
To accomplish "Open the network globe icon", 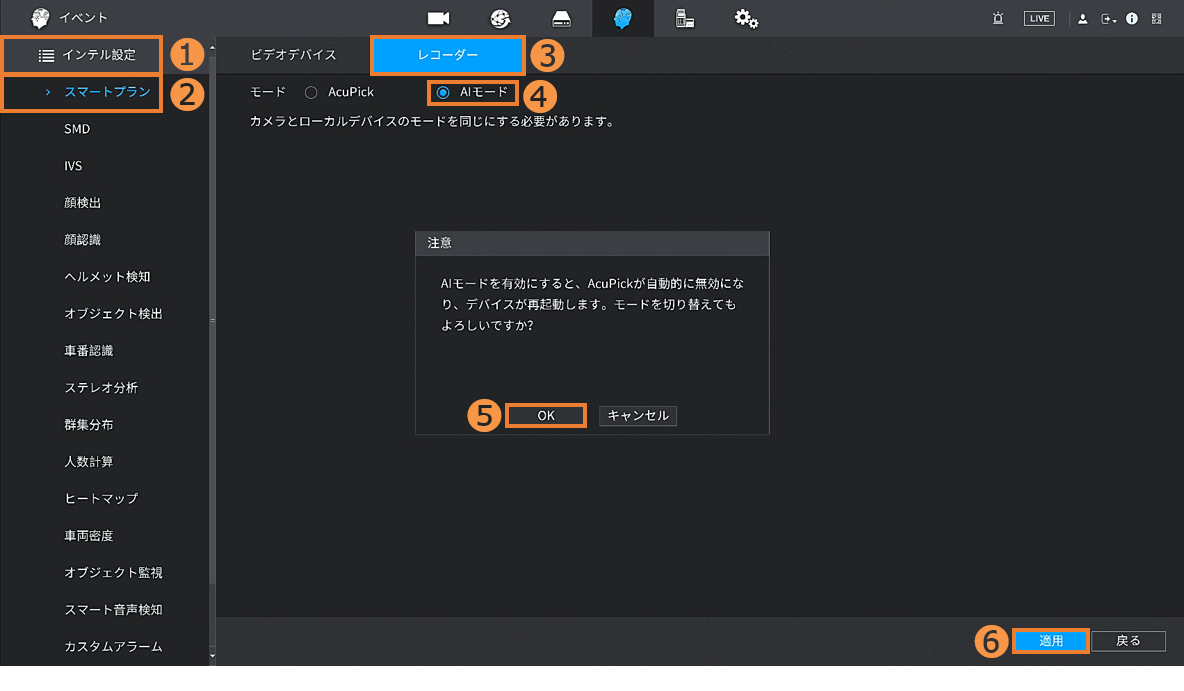I will 500,18.
